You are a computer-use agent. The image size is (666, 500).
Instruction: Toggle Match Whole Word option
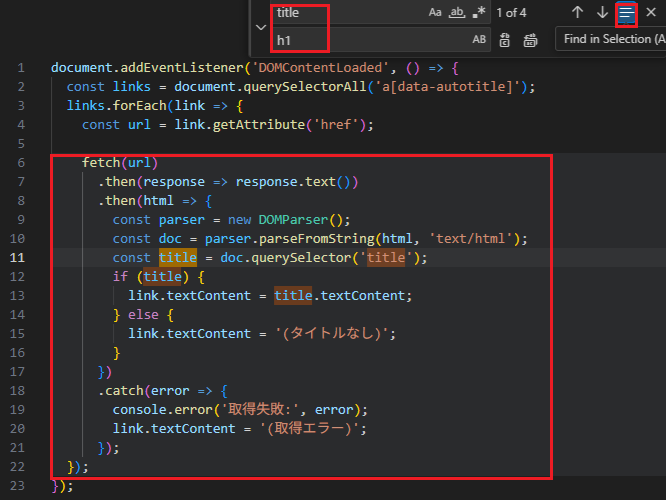tap(457, 13)
